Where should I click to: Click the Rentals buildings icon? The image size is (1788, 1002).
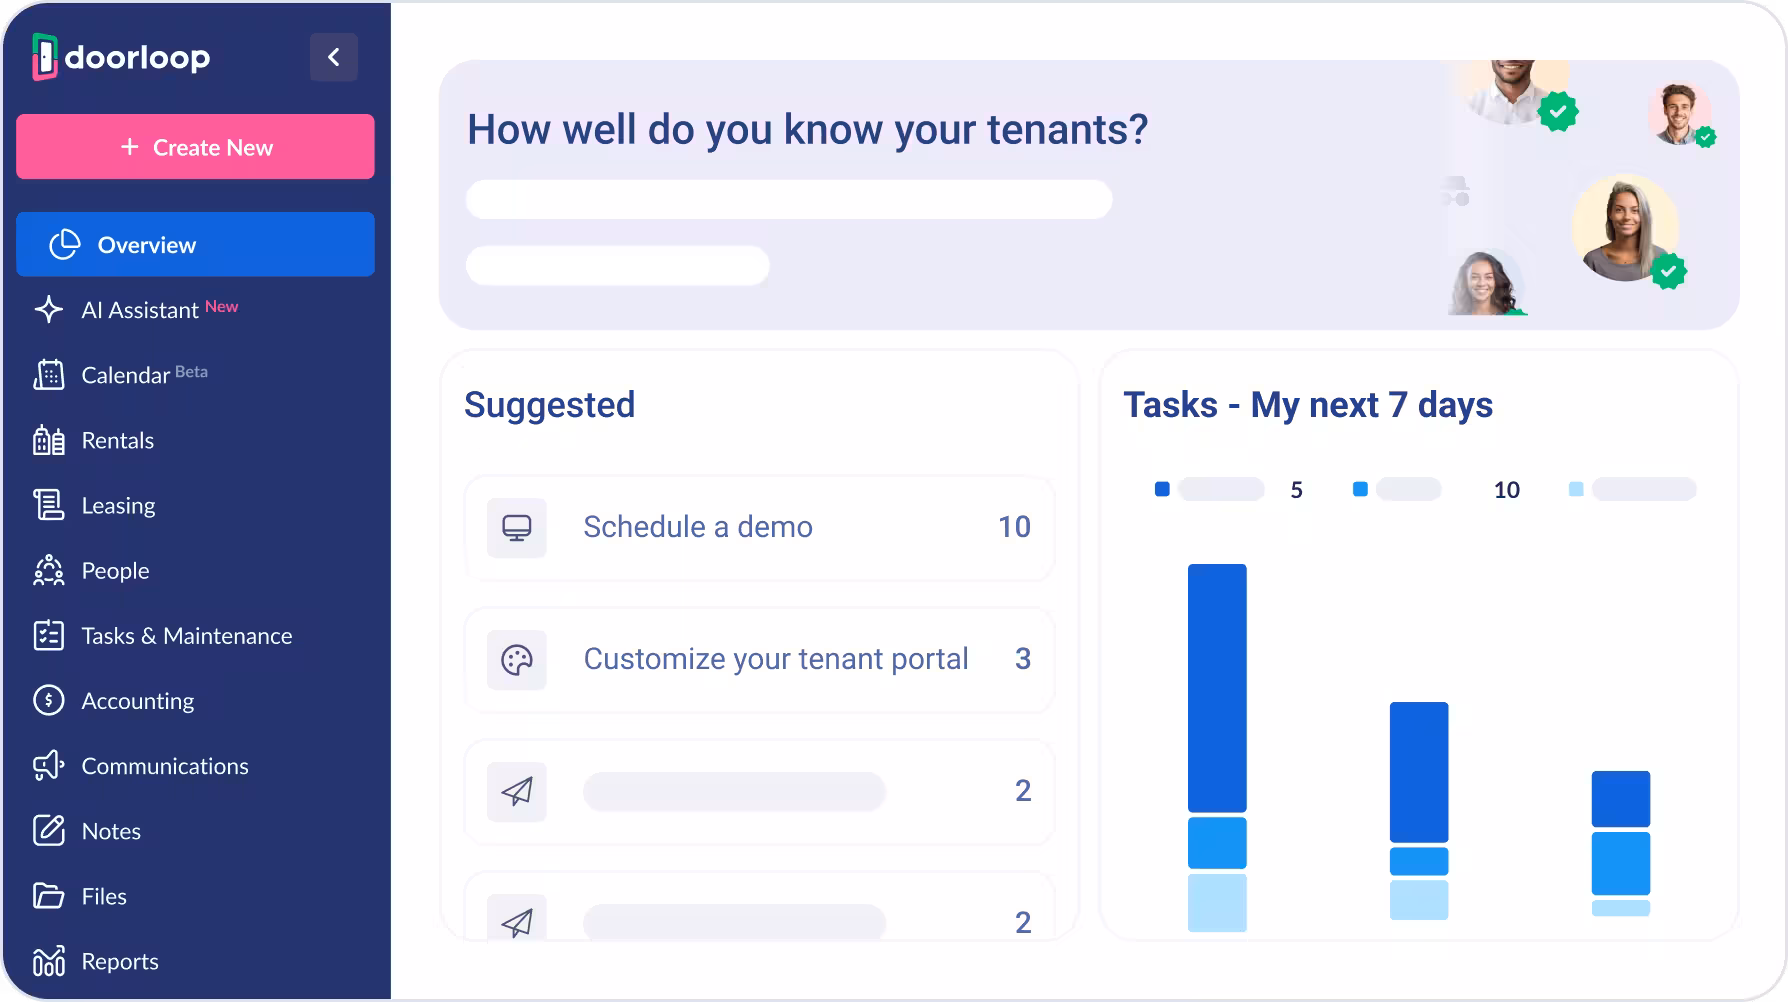click(x=48, y=440)
